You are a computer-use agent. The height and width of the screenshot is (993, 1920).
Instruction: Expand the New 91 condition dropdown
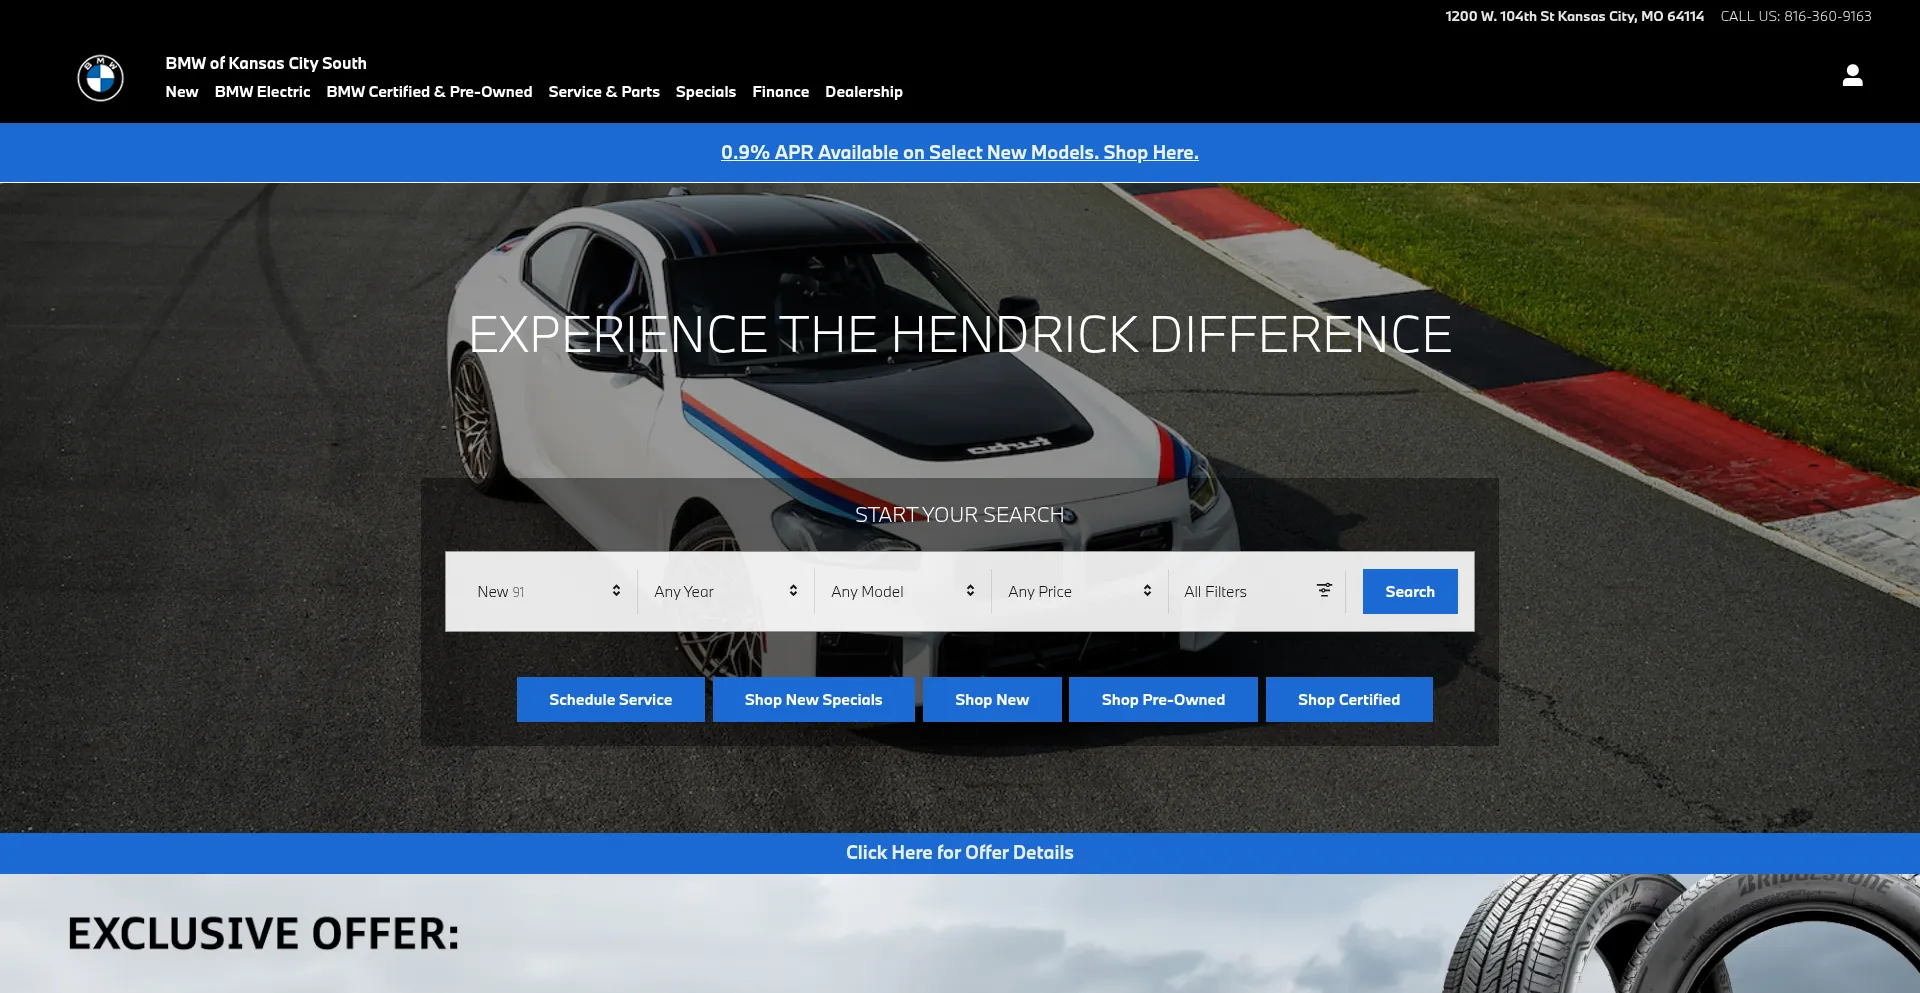pyautogui.click(x=549, y=591)
